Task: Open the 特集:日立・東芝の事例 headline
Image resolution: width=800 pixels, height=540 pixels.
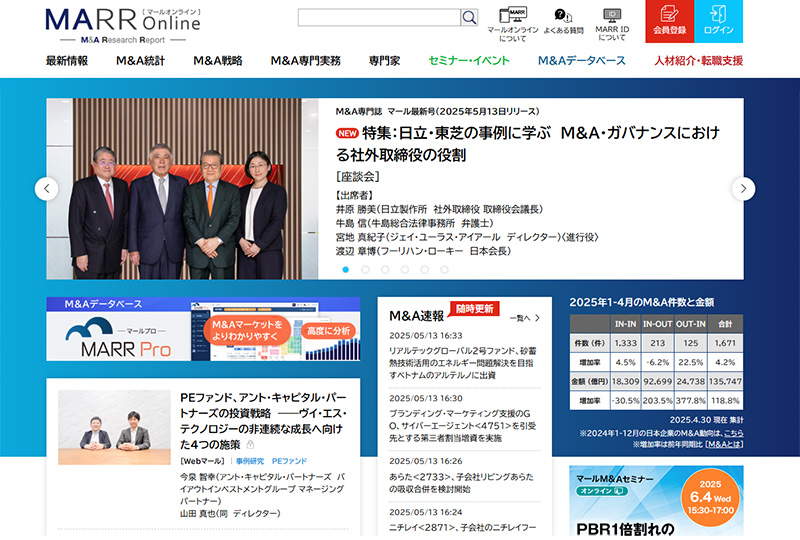Action: [x=528, y=143]
